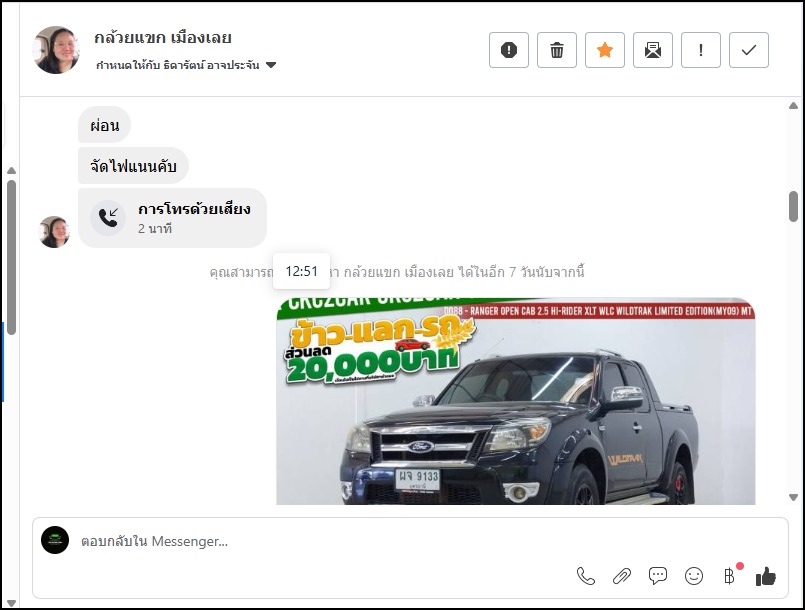Screen dimensions: 805x610
Task: Mark conversation unread with envelope icon
Action: pyautogui.click(x=653, y=50)
